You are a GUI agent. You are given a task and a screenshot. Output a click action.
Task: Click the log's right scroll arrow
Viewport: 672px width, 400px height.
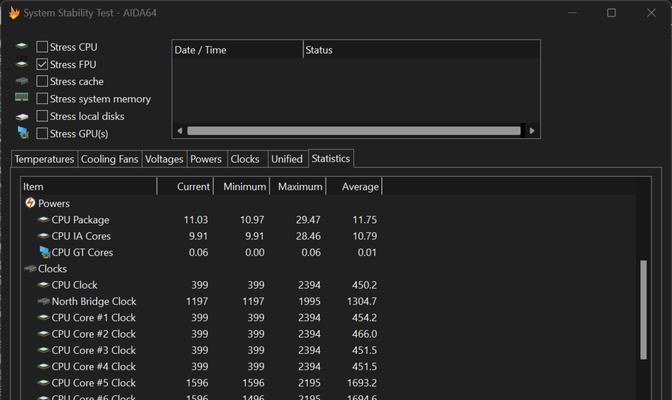coord(532,131)
